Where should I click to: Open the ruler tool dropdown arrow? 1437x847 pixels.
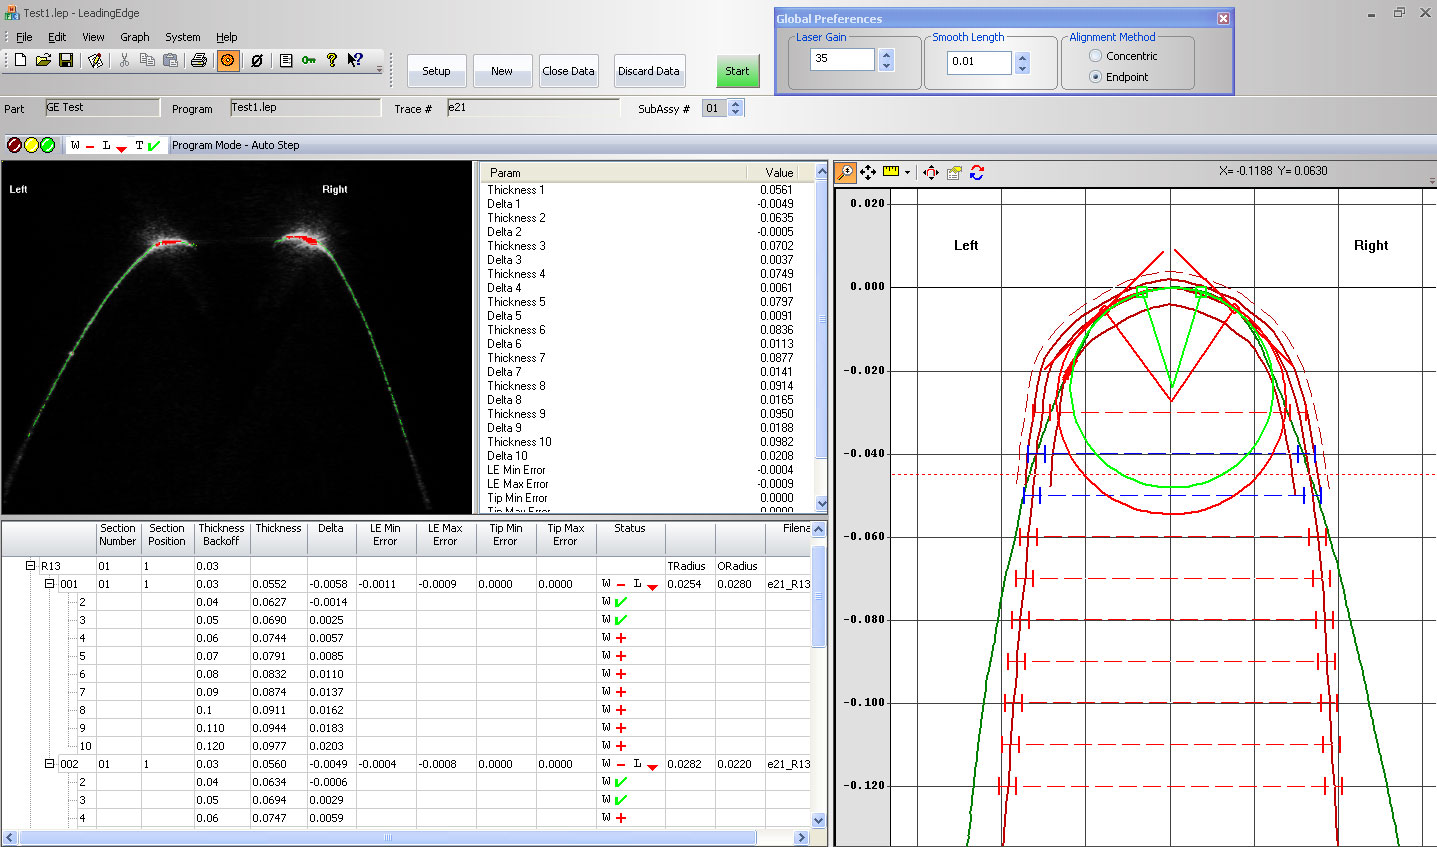907,172
